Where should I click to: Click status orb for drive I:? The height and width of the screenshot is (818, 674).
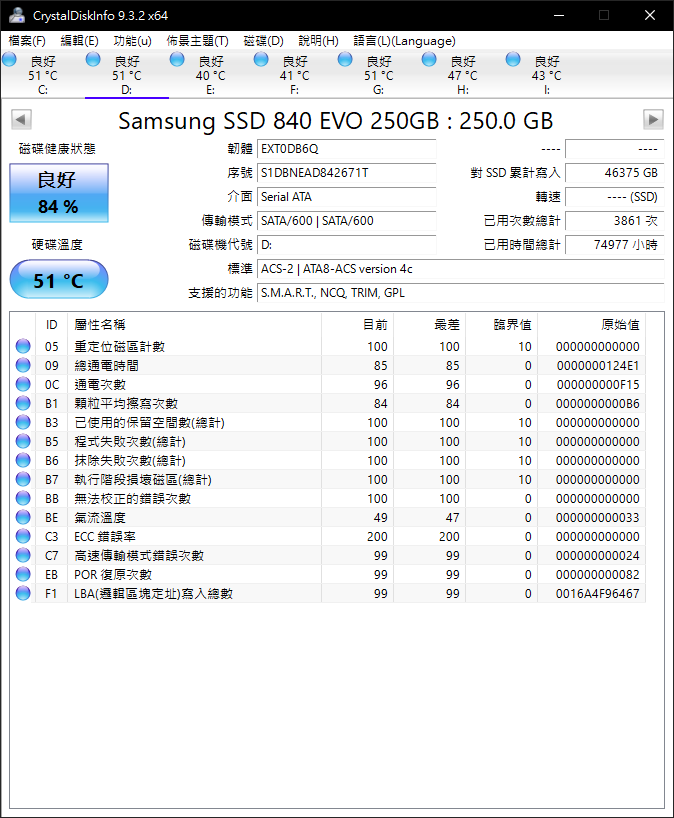coord(513,59)
